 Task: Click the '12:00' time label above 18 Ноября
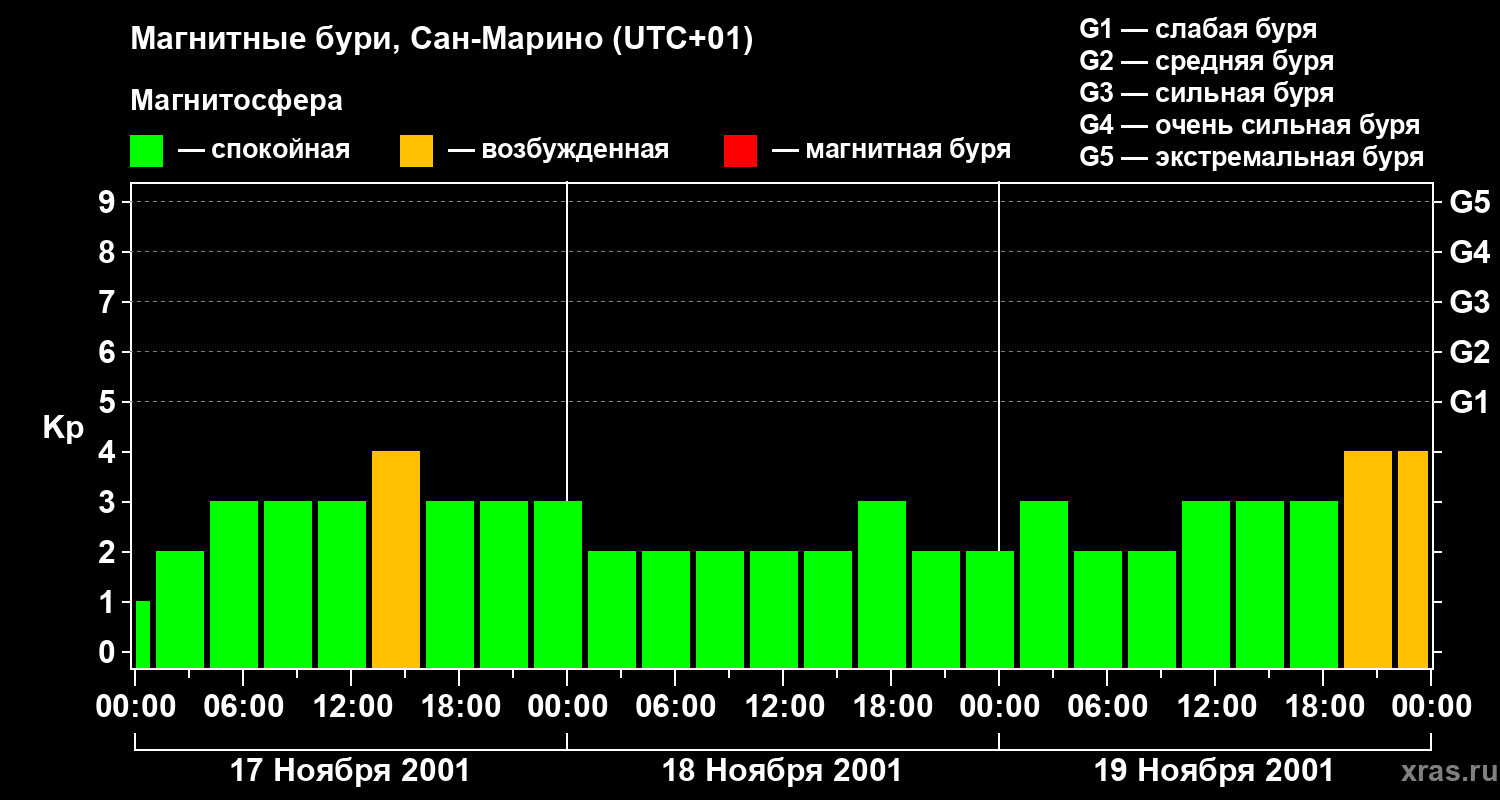click(x=783, y=706)
